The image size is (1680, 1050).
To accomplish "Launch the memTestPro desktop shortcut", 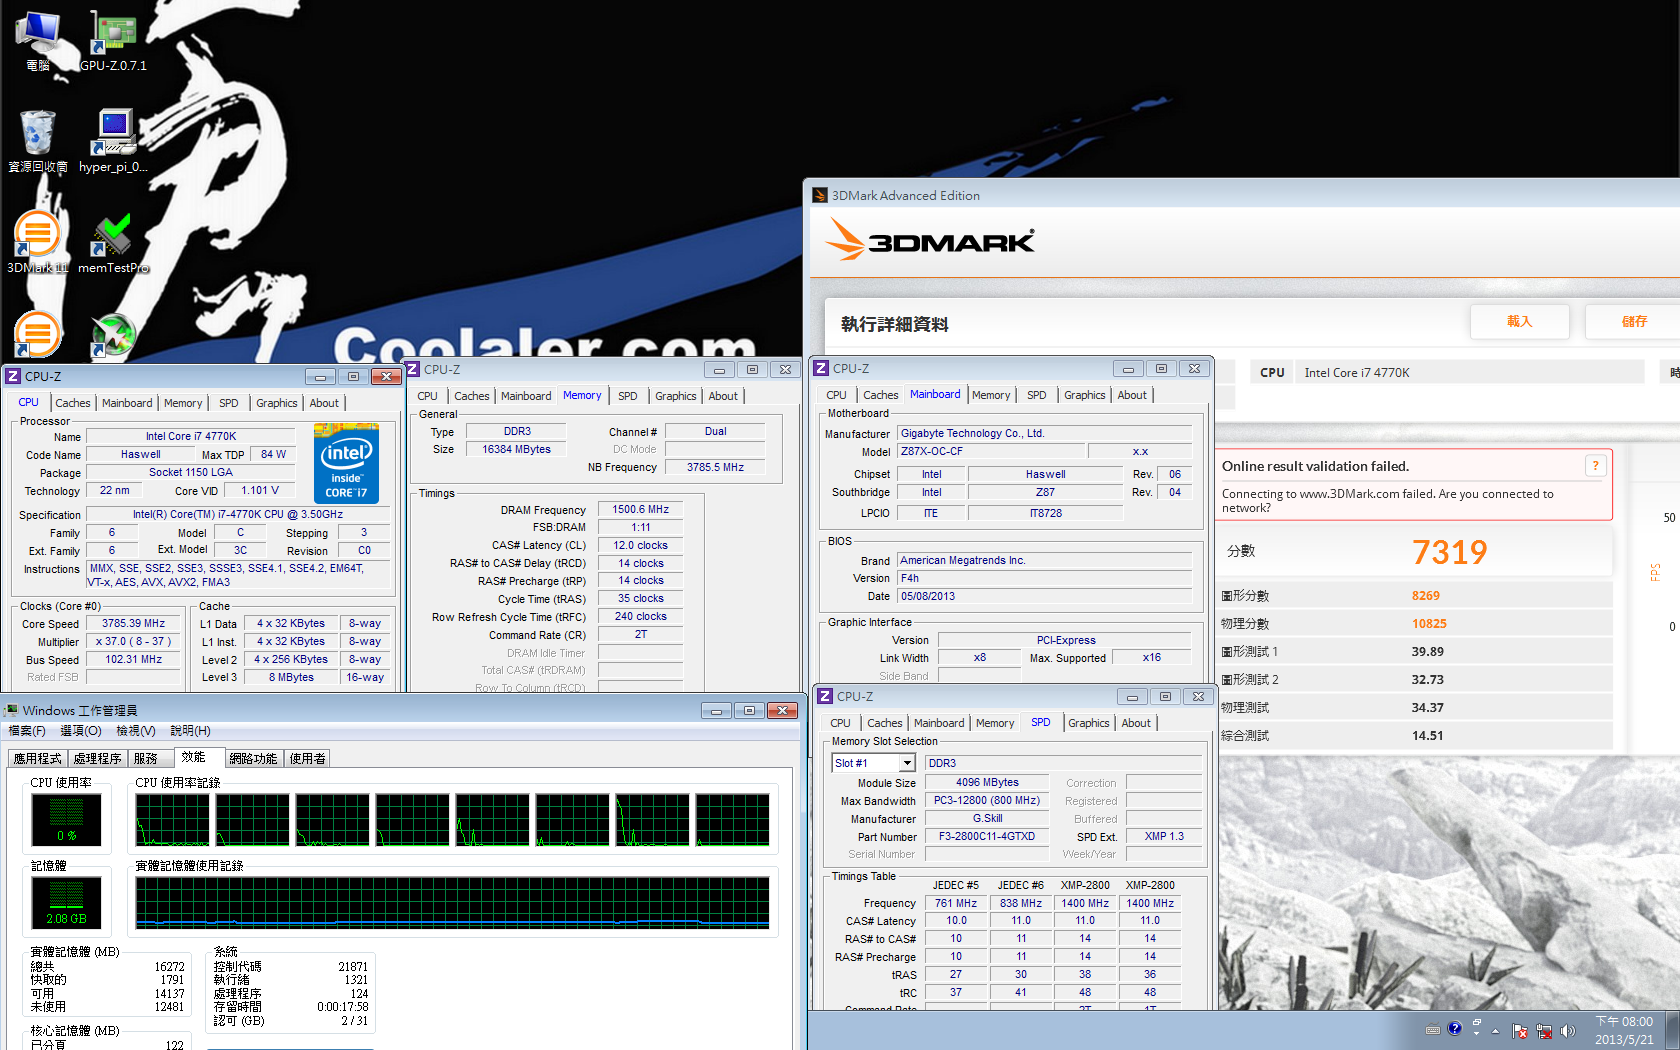I will click(x=113, y=242).
